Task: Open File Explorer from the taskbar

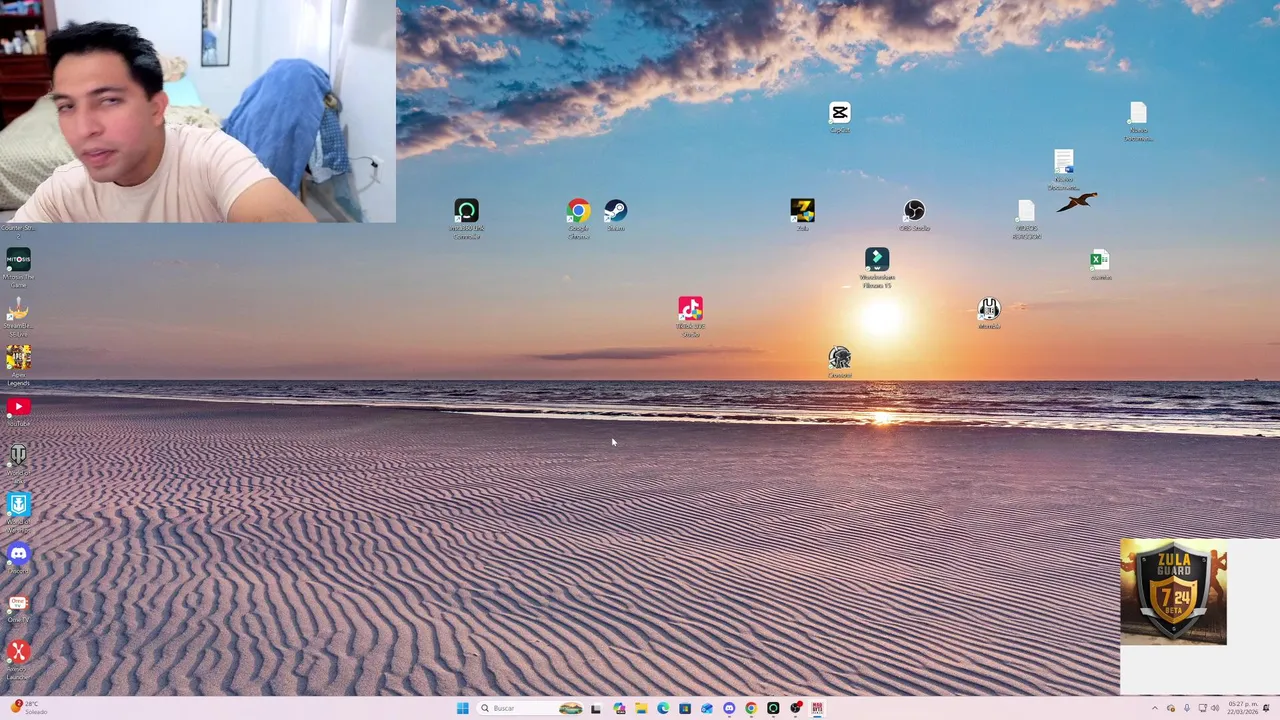Action: [x=641, y=708]
